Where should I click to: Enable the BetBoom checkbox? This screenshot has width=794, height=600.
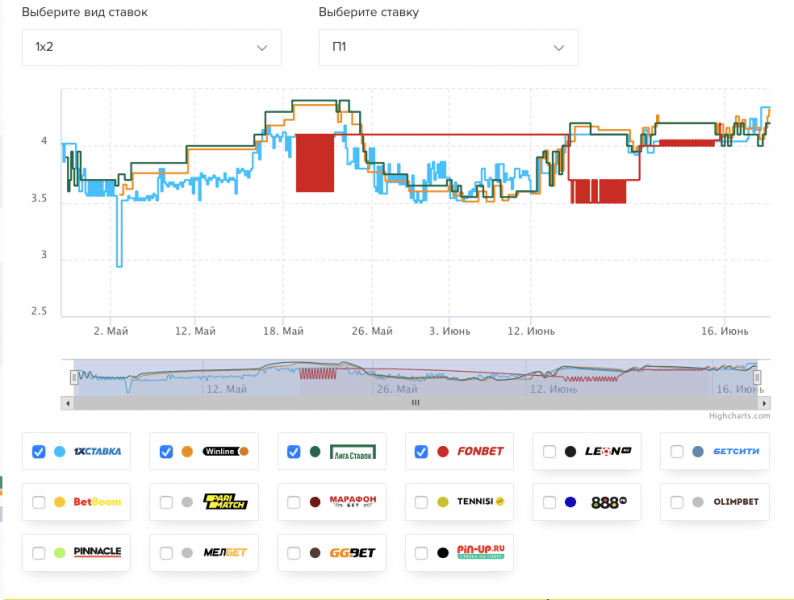point(39,502)
